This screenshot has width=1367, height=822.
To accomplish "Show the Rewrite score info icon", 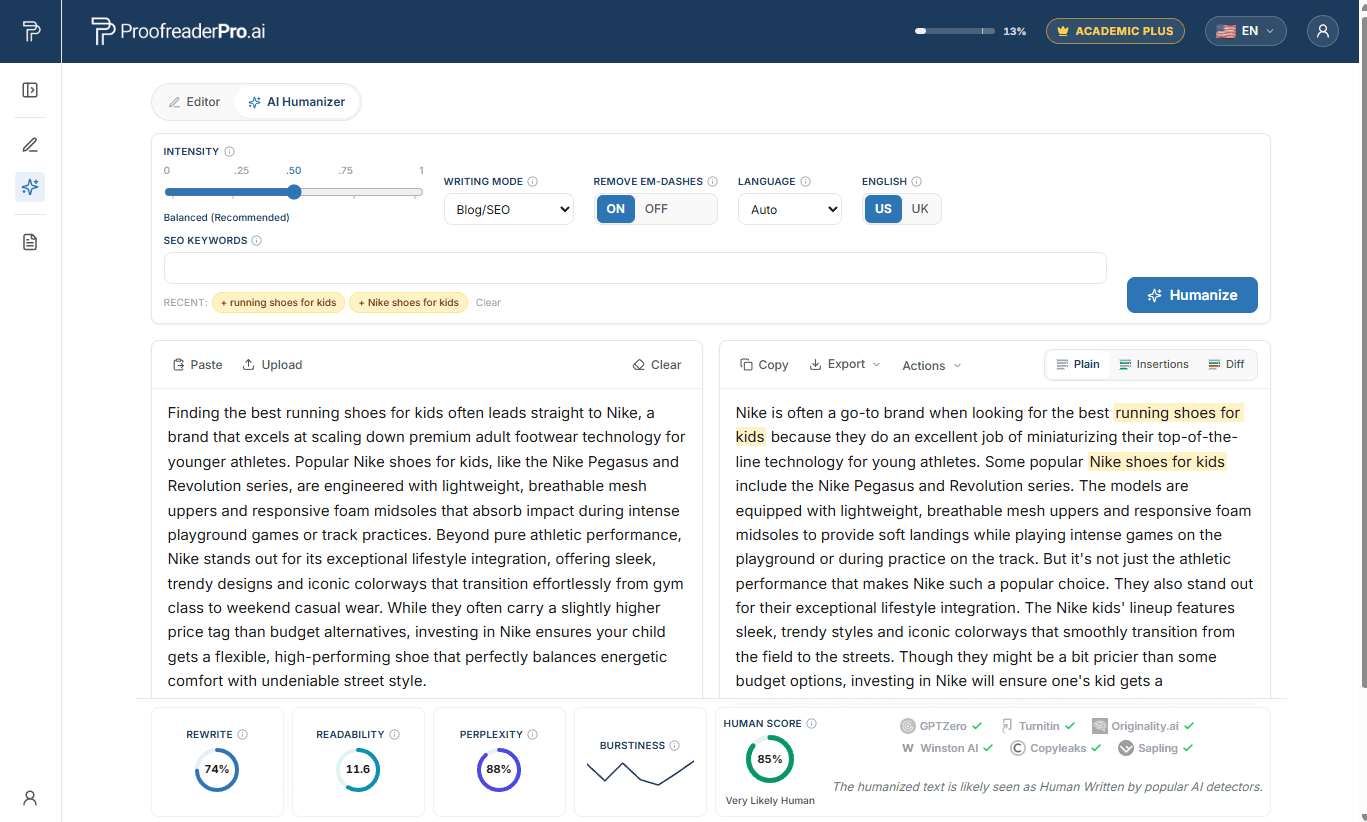I will 243,735.
